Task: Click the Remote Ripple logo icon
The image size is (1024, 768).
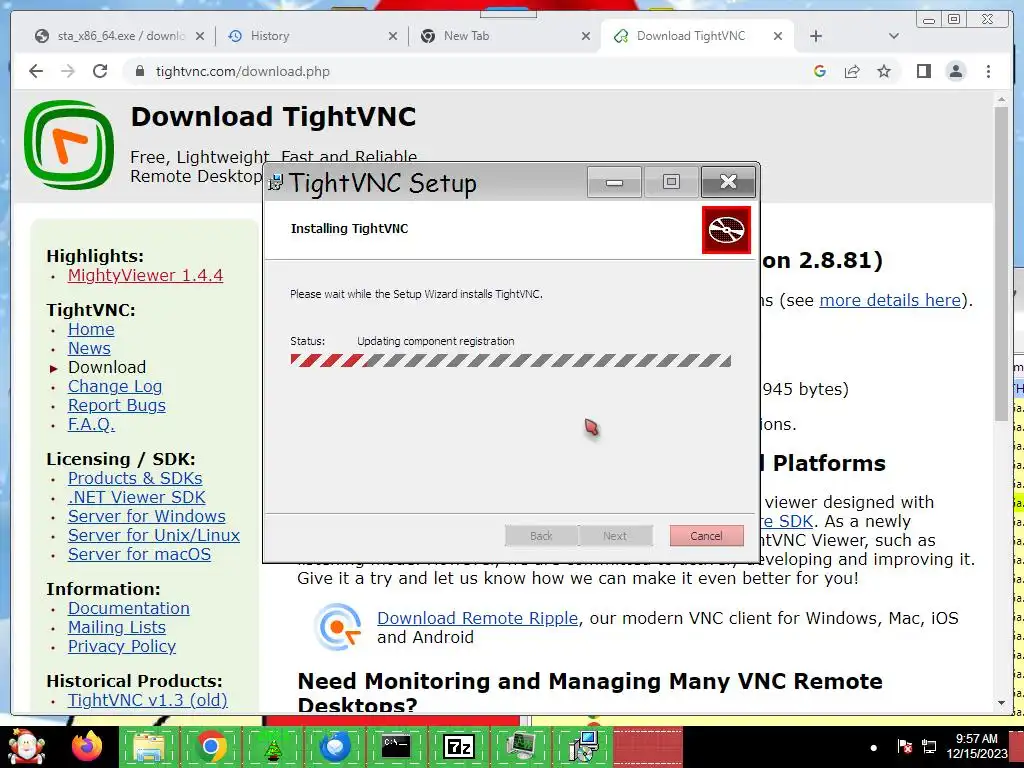Action: (337, 627)
